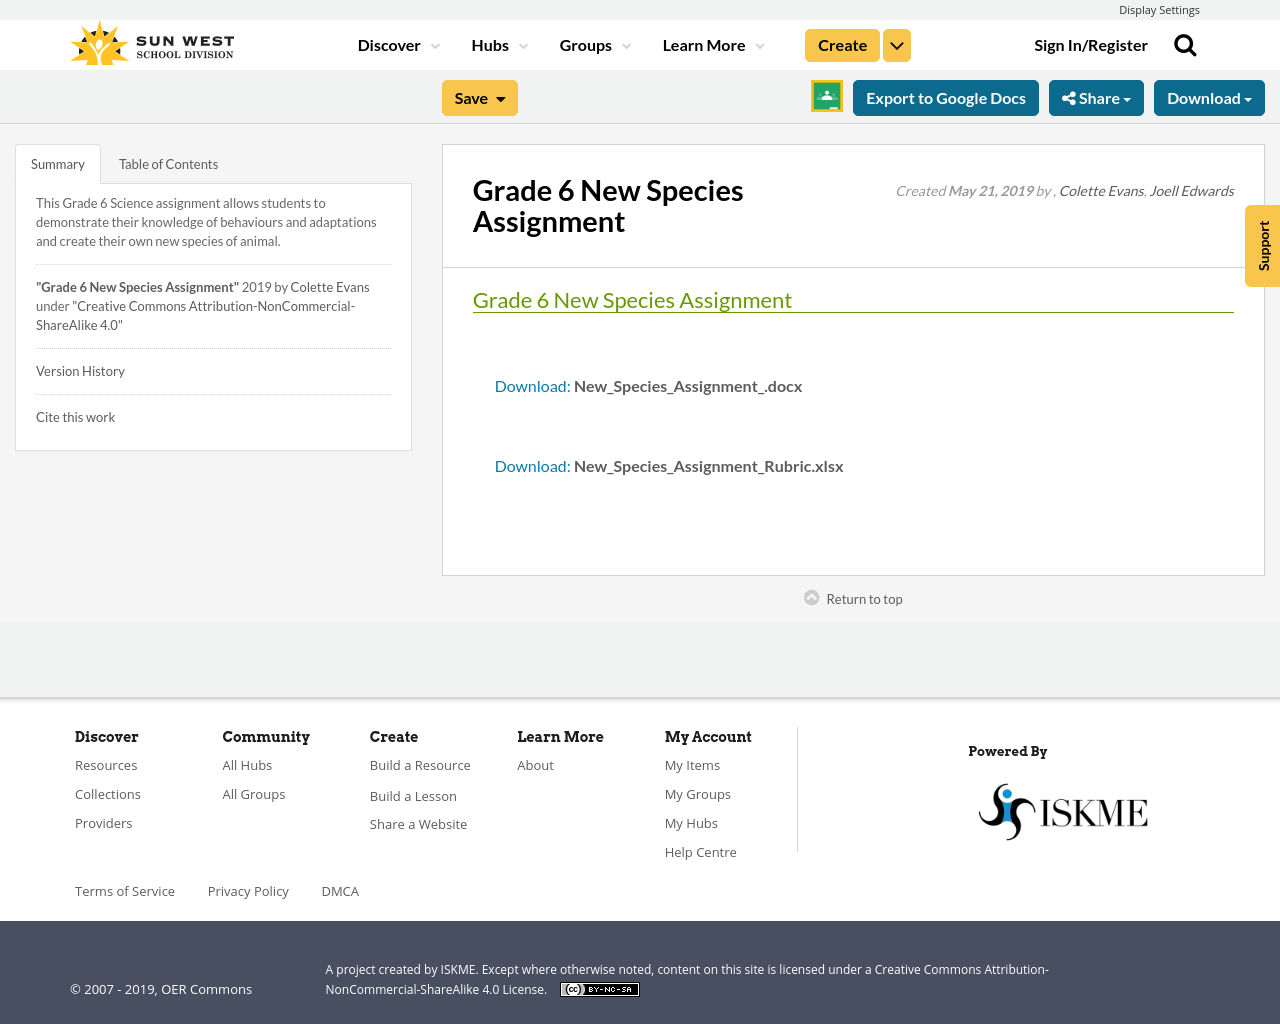Expand the Share dropdown menu

click(1096, 98)
